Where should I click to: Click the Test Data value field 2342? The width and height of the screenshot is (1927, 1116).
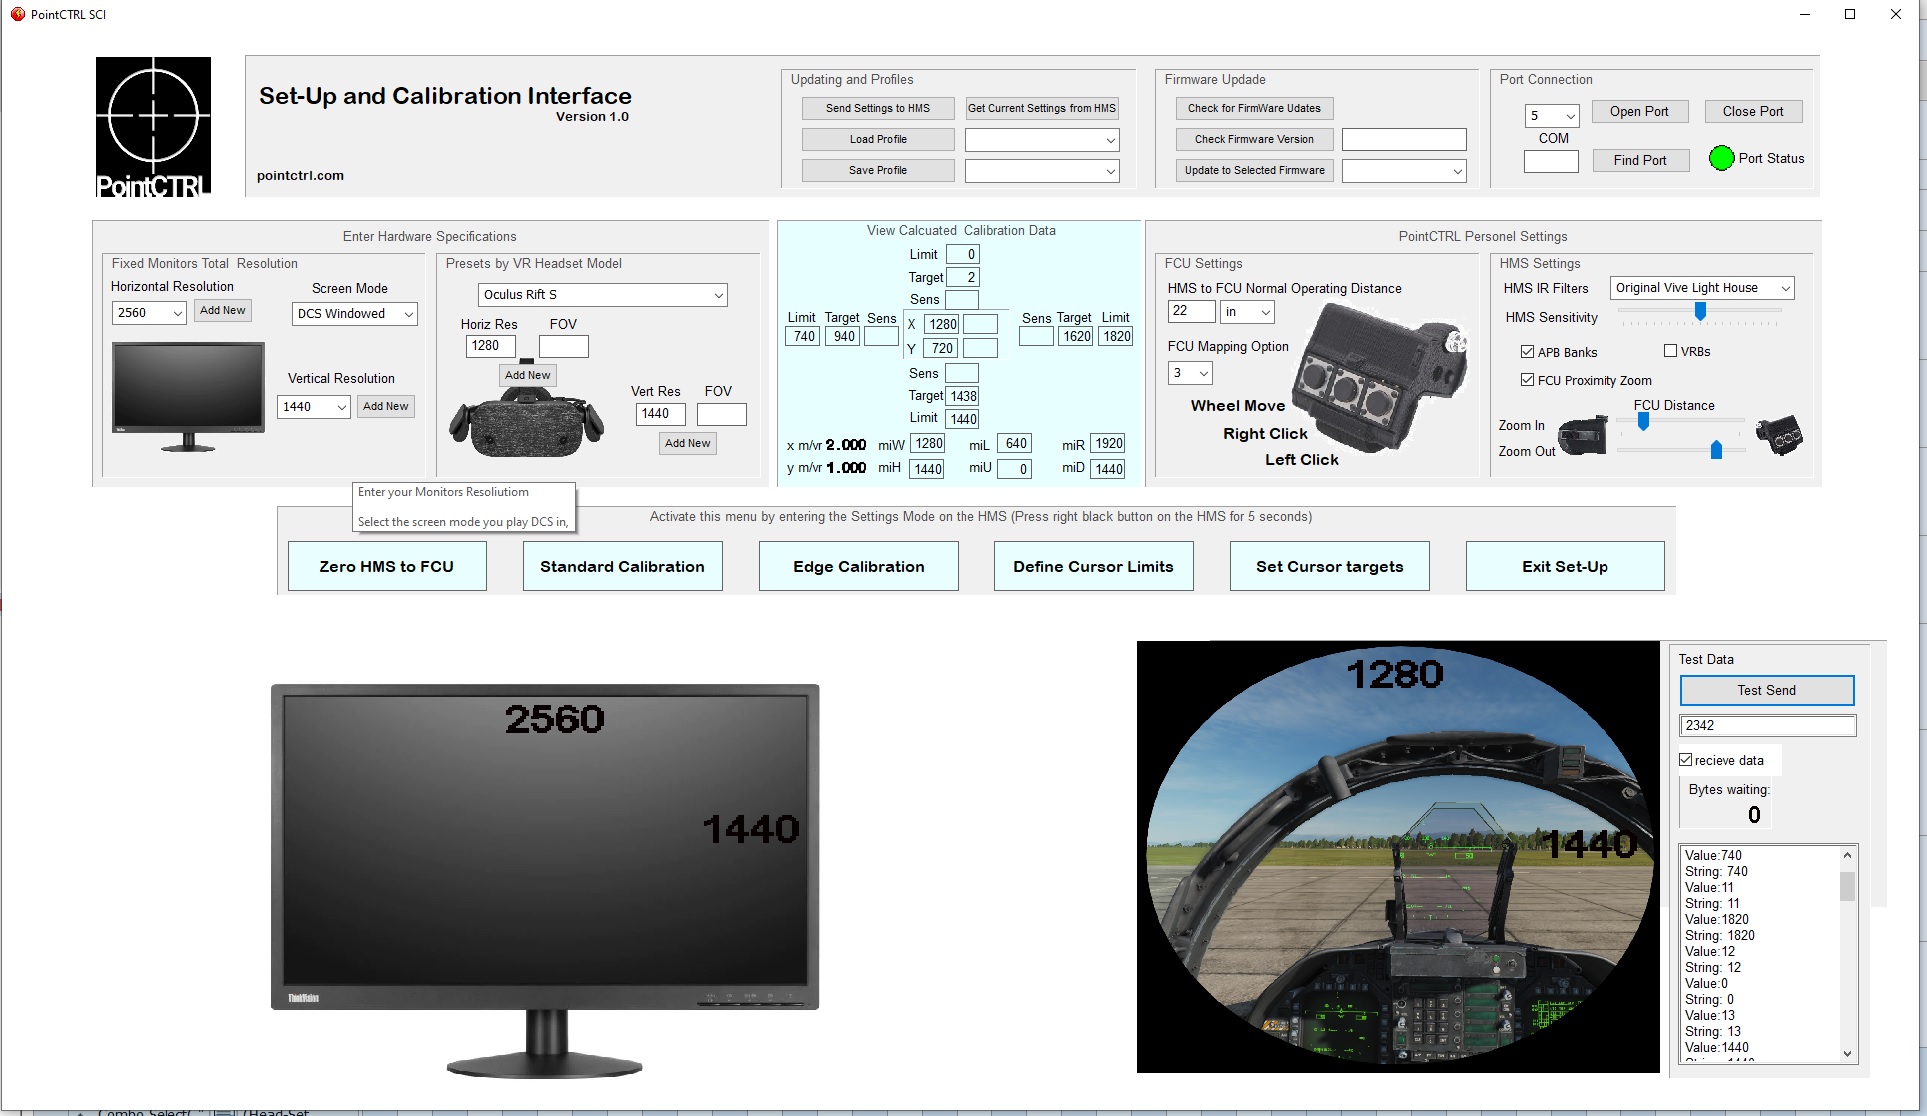tap(1768, 725)
